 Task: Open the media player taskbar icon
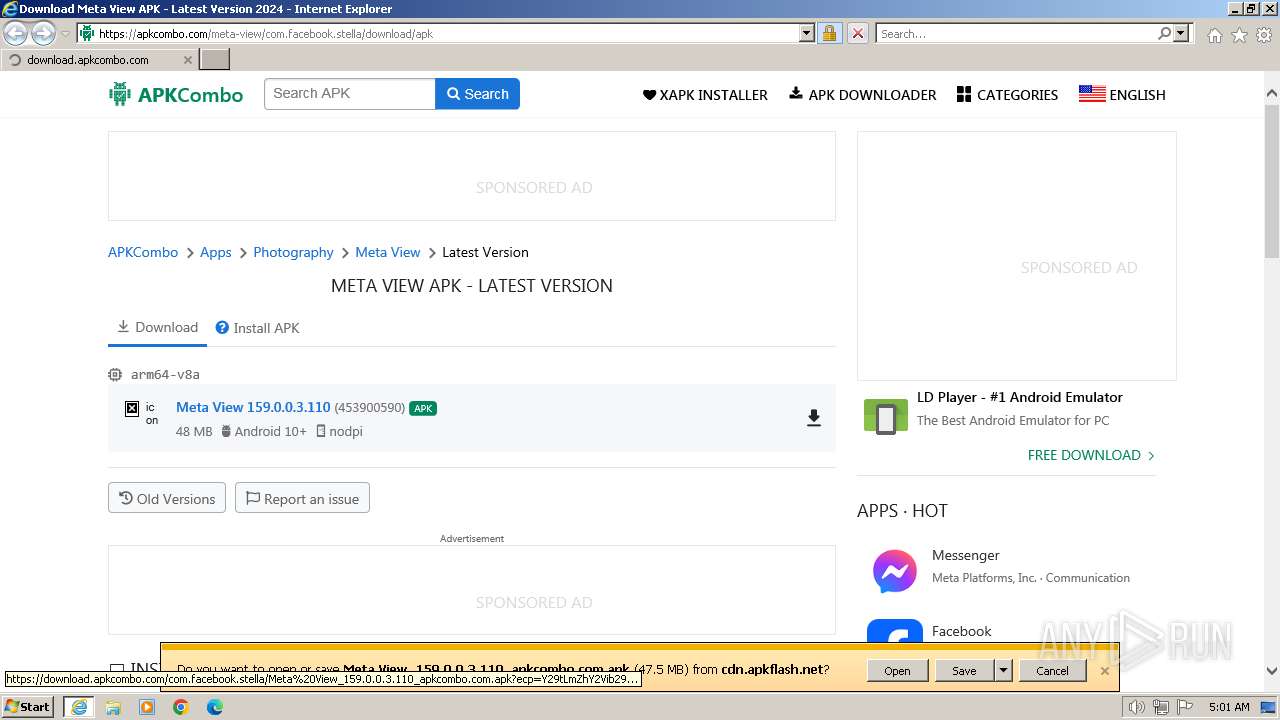coord(147,707)
